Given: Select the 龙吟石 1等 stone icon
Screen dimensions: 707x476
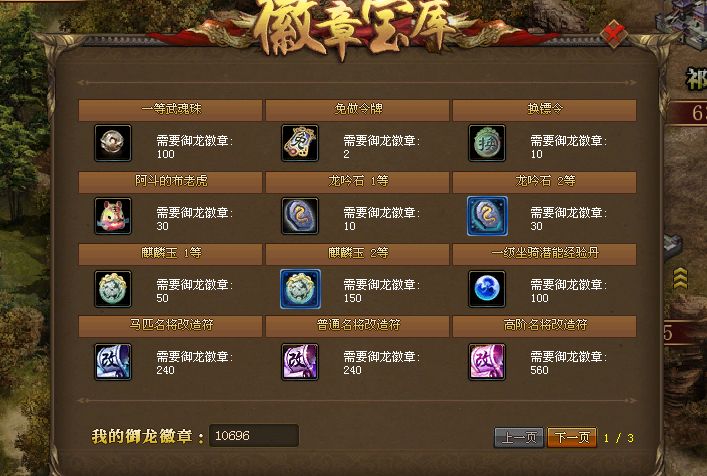Looking at the screenshot, I should 300,216.
